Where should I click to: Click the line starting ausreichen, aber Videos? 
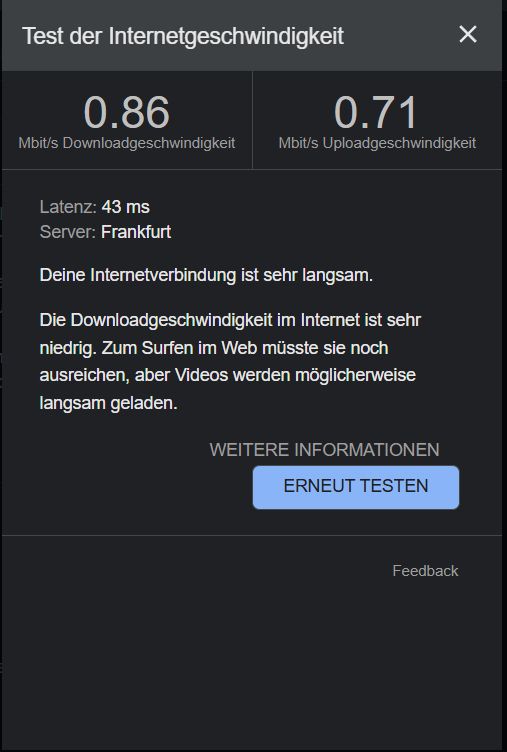coord(227,375)
